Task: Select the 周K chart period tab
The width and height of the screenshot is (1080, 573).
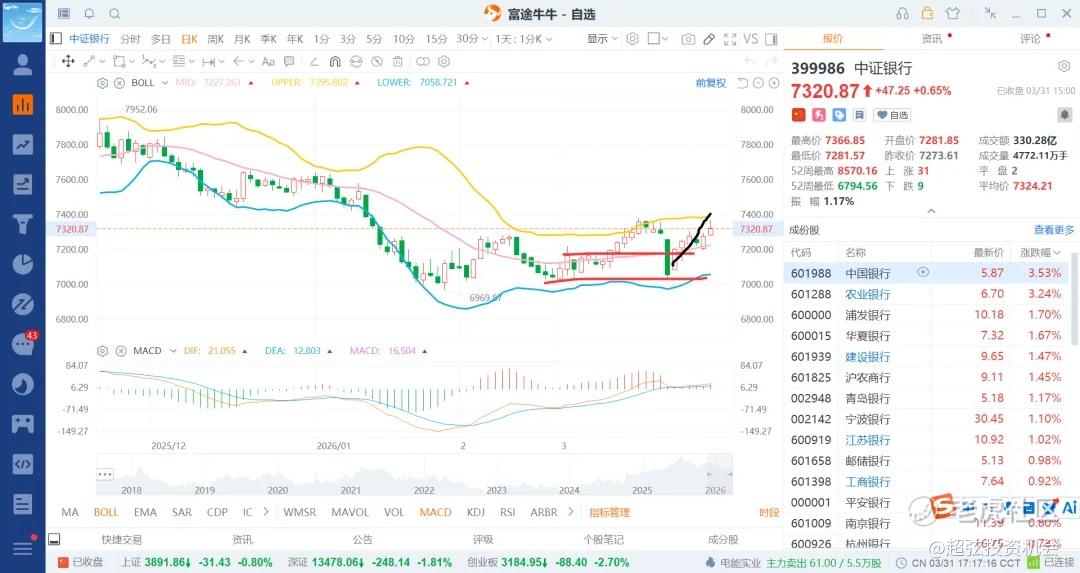Action: point(216,39)
